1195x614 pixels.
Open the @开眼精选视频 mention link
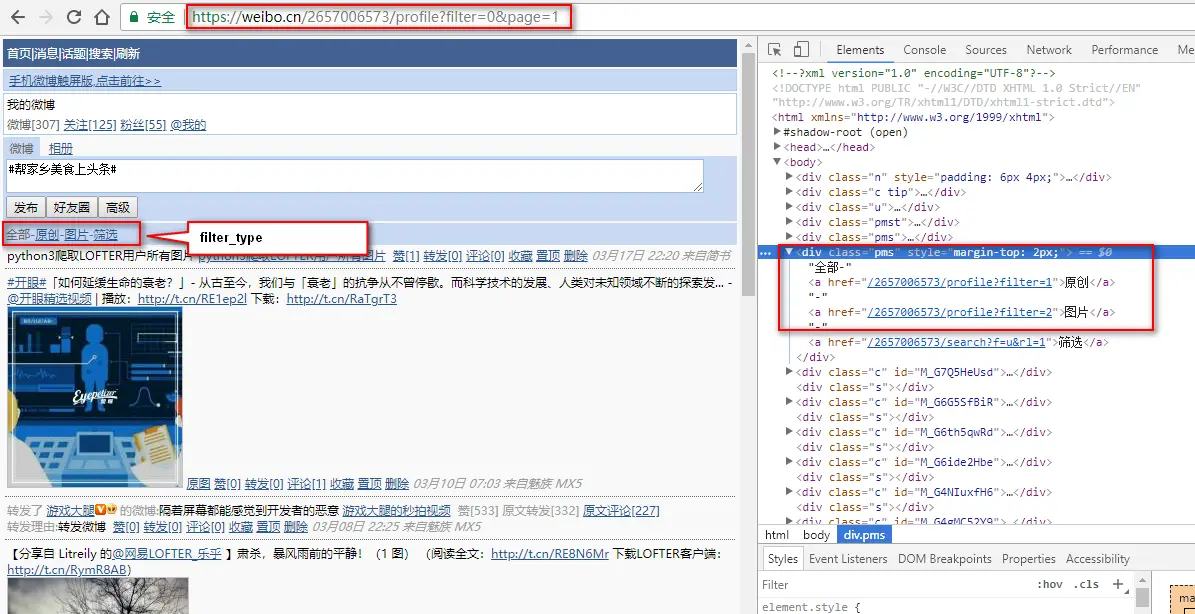[50, 299]
